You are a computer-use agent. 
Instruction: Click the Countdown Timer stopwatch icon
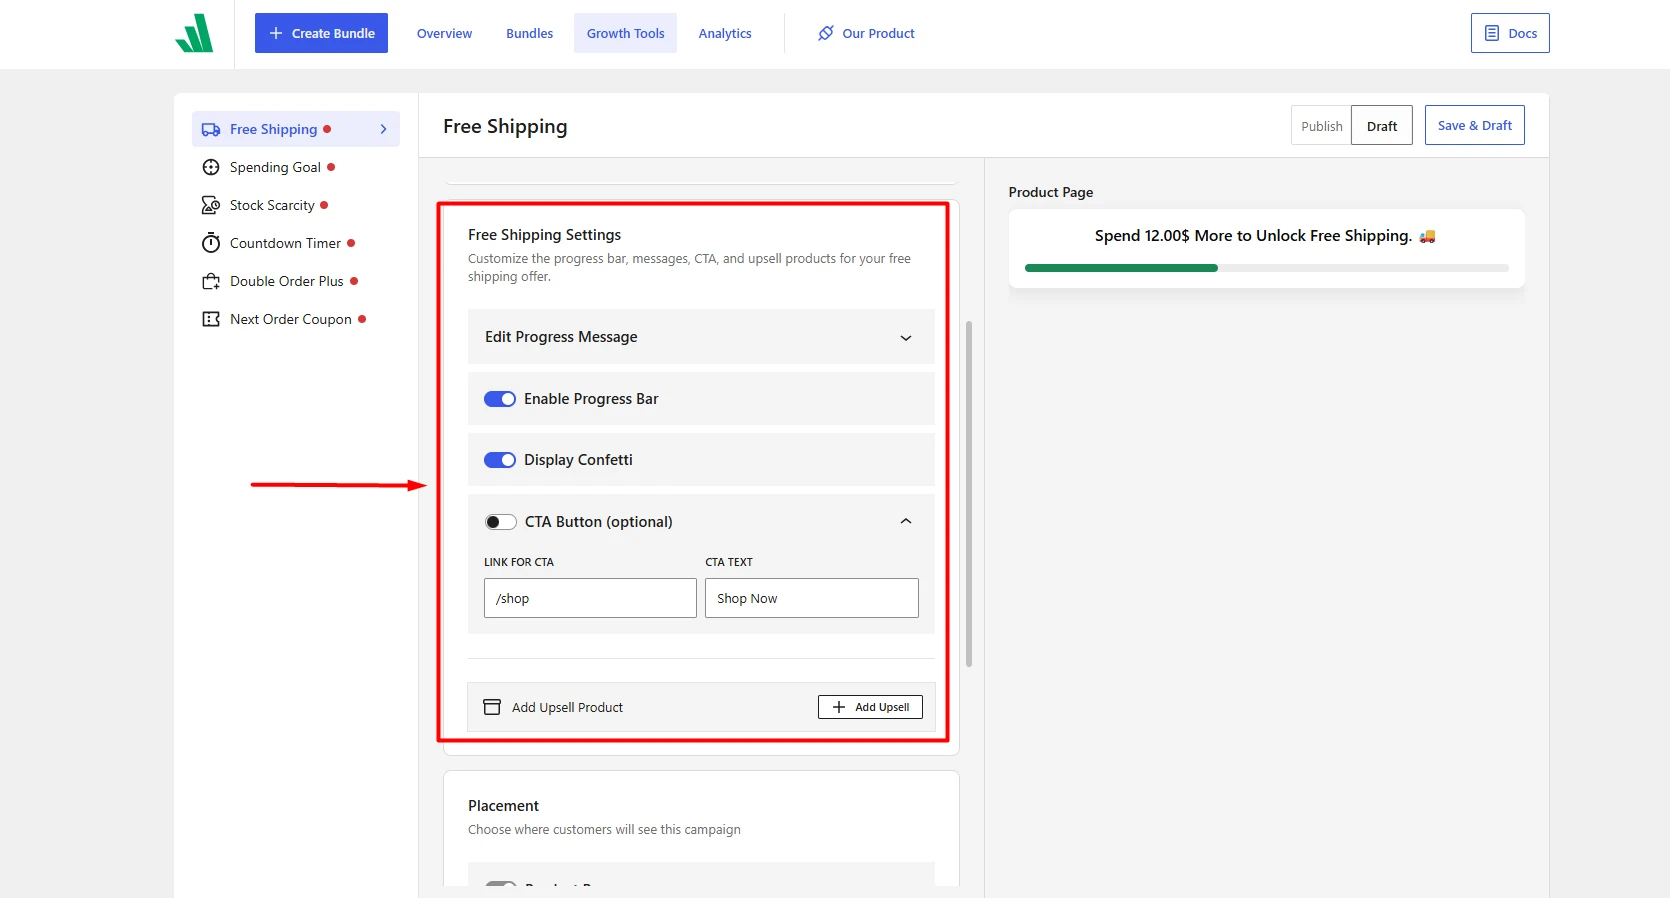(211, 243)
